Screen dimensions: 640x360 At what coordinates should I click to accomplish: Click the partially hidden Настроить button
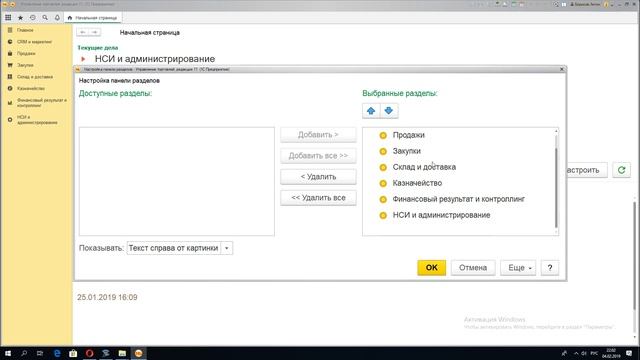pyautogui.click(x=587, y=170)
